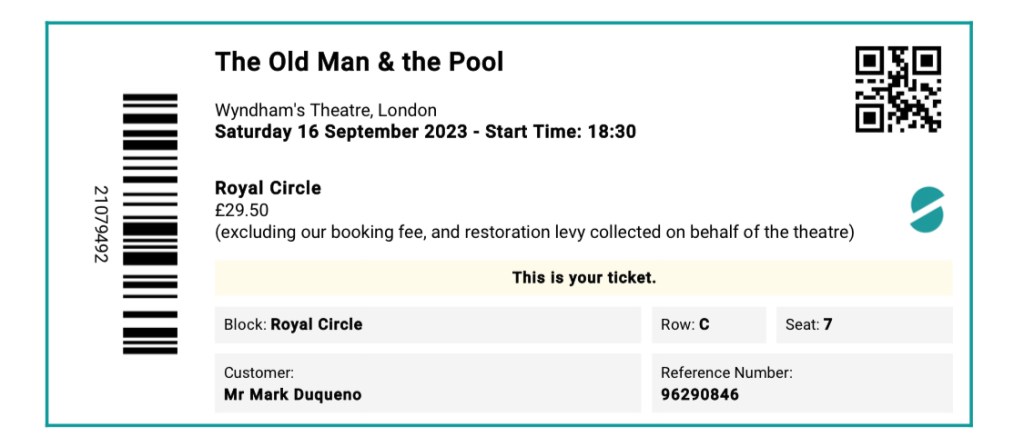Select the Royal Circle section heading
This screenshot has height=447, width=1024.
click(x=268, y=188)
